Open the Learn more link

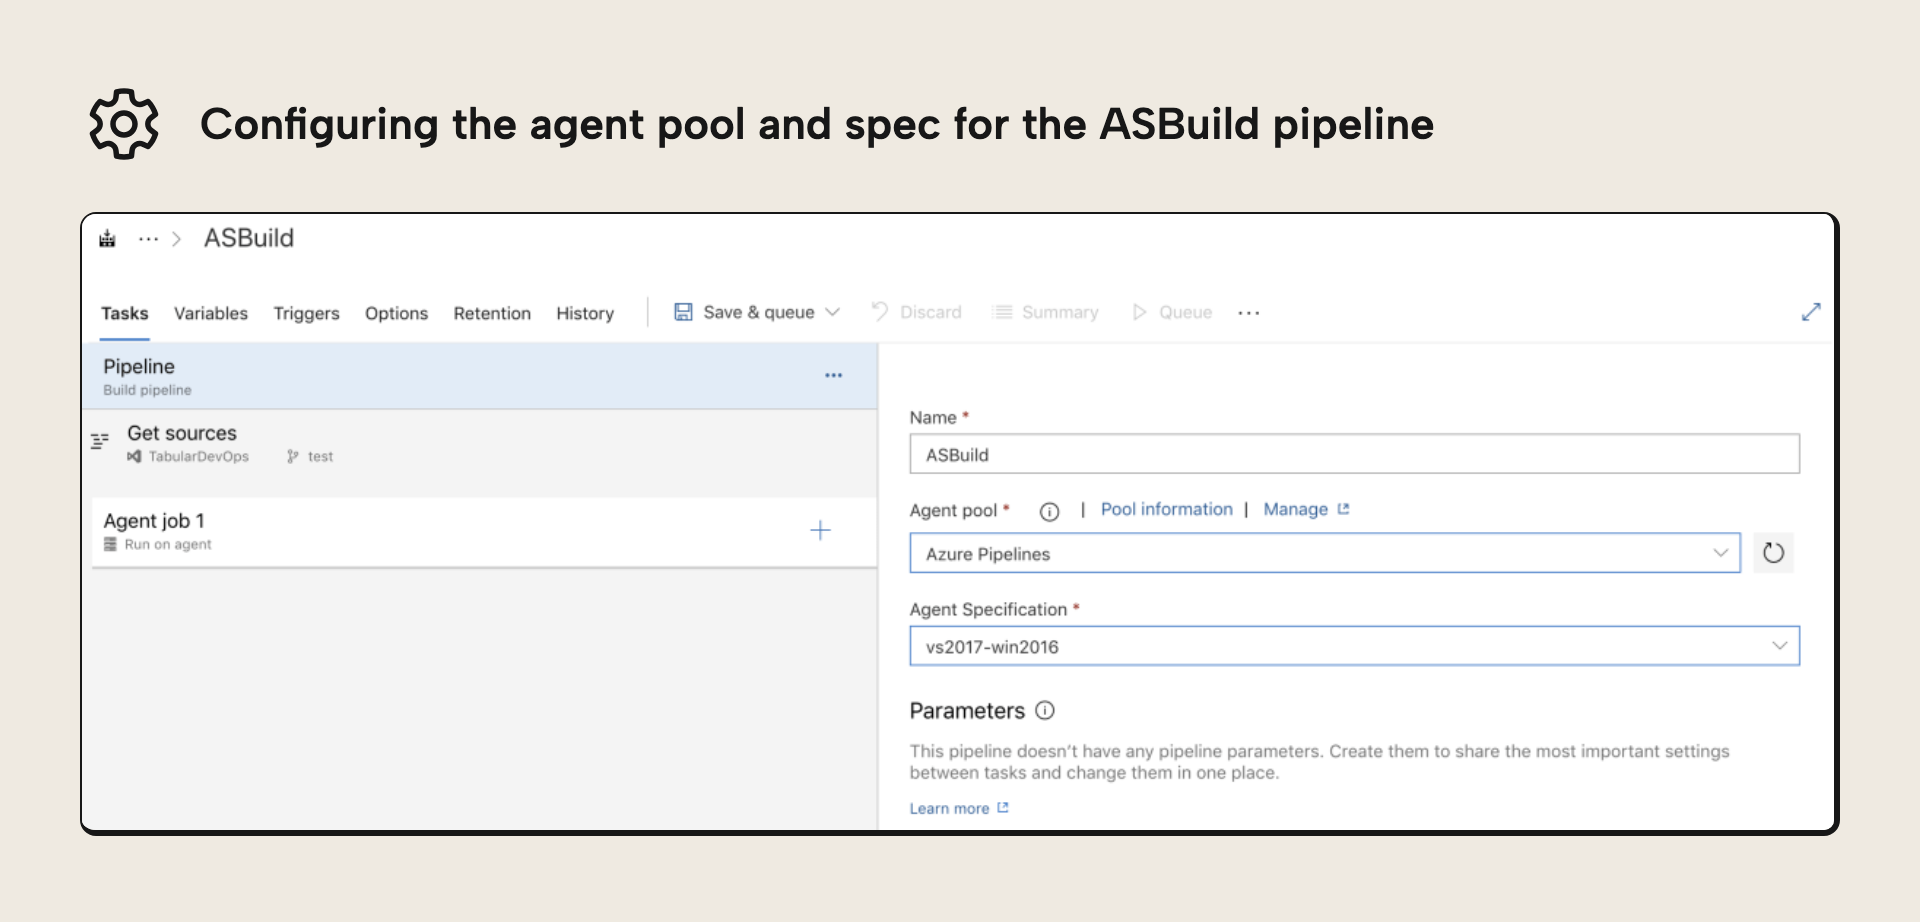point(959,808)
